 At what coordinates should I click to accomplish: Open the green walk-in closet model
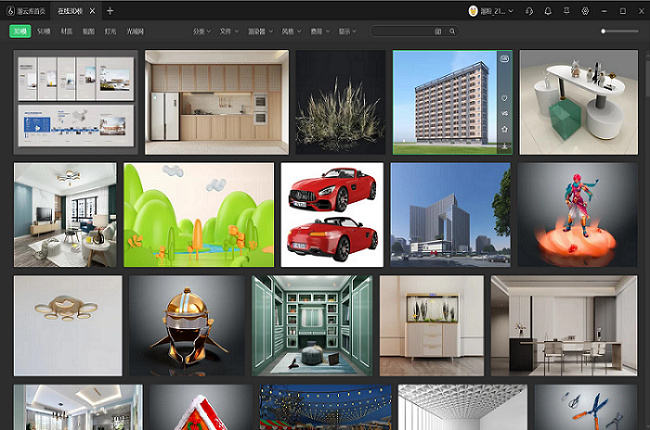click(312, 326)
